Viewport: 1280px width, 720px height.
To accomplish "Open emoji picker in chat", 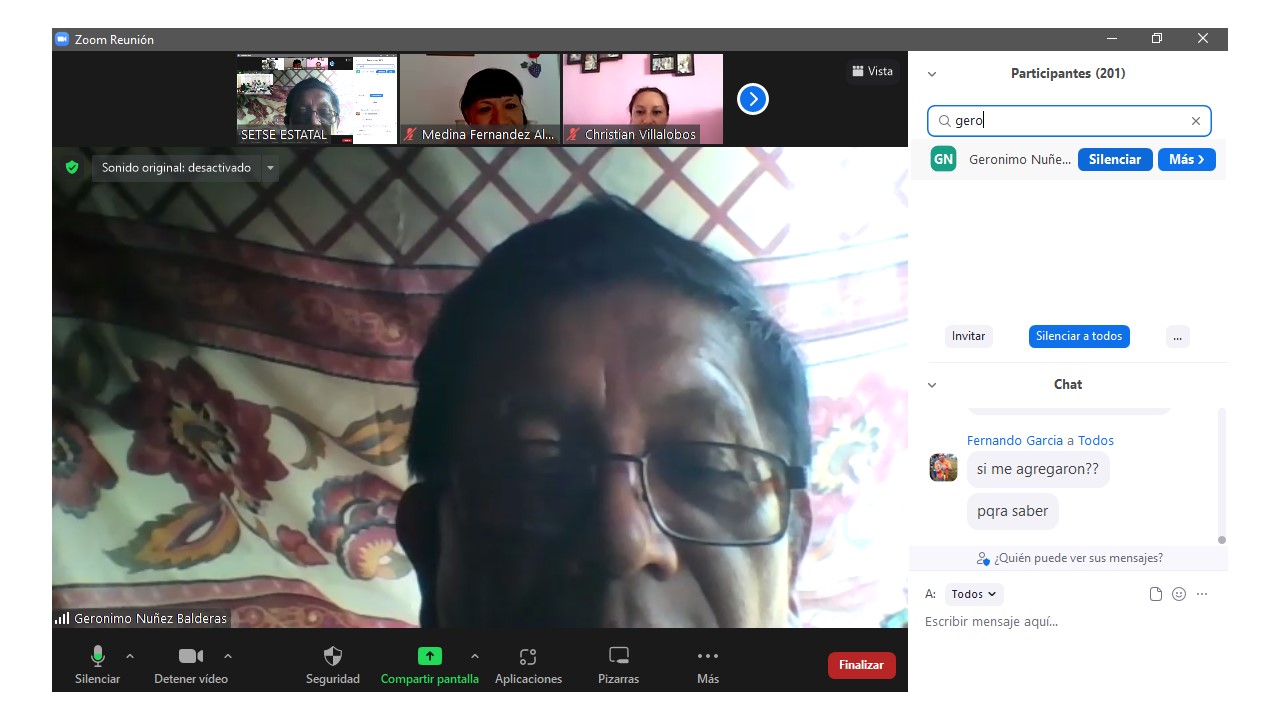I will (1179, 594).
